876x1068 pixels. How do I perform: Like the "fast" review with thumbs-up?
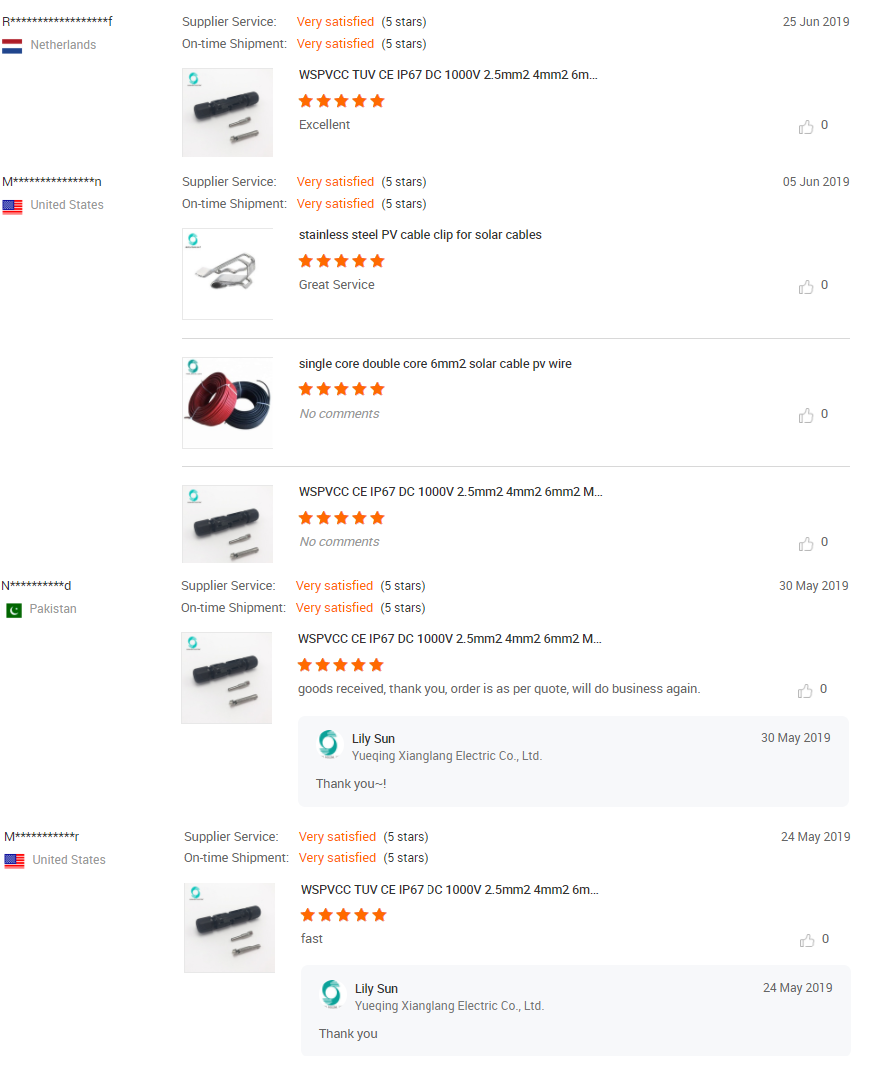pos(806,941)
